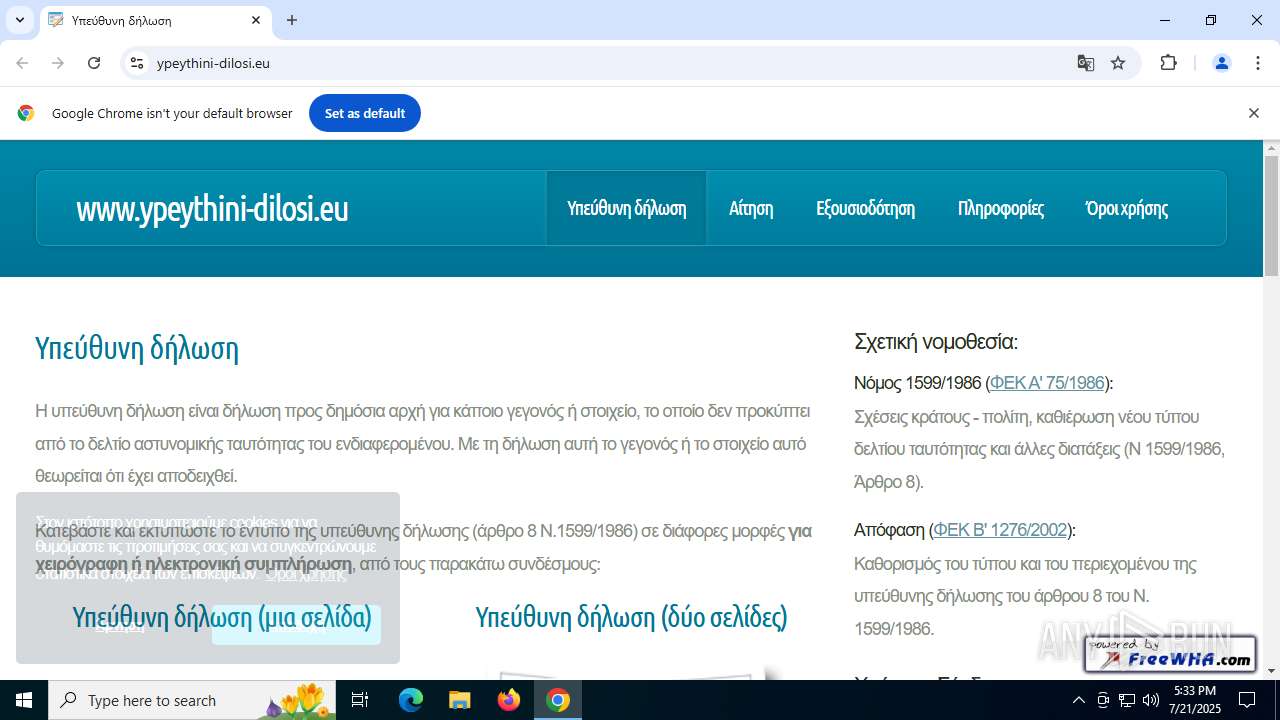This screenshot has width=1280, height=720.
Task: Open Task View on the taskbar
Action: [360, 700]
